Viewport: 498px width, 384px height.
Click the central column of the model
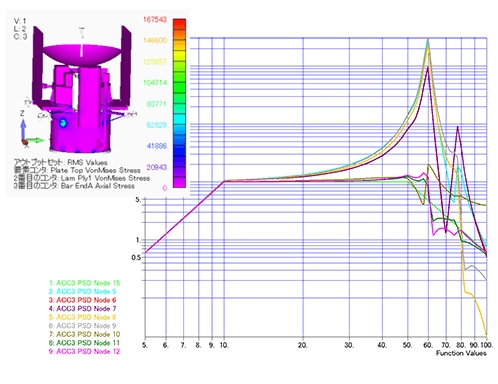pos(89,96)
